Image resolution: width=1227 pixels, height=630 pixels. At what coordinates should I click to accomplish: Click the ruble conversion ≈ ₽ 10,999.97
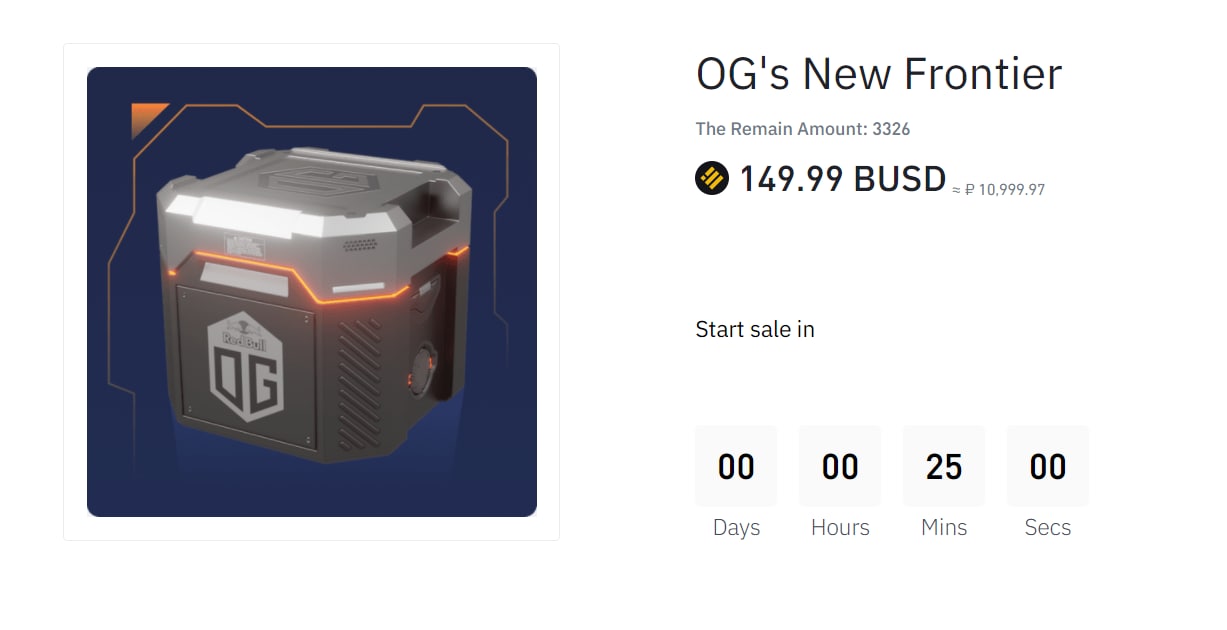(x=998, y=189)
